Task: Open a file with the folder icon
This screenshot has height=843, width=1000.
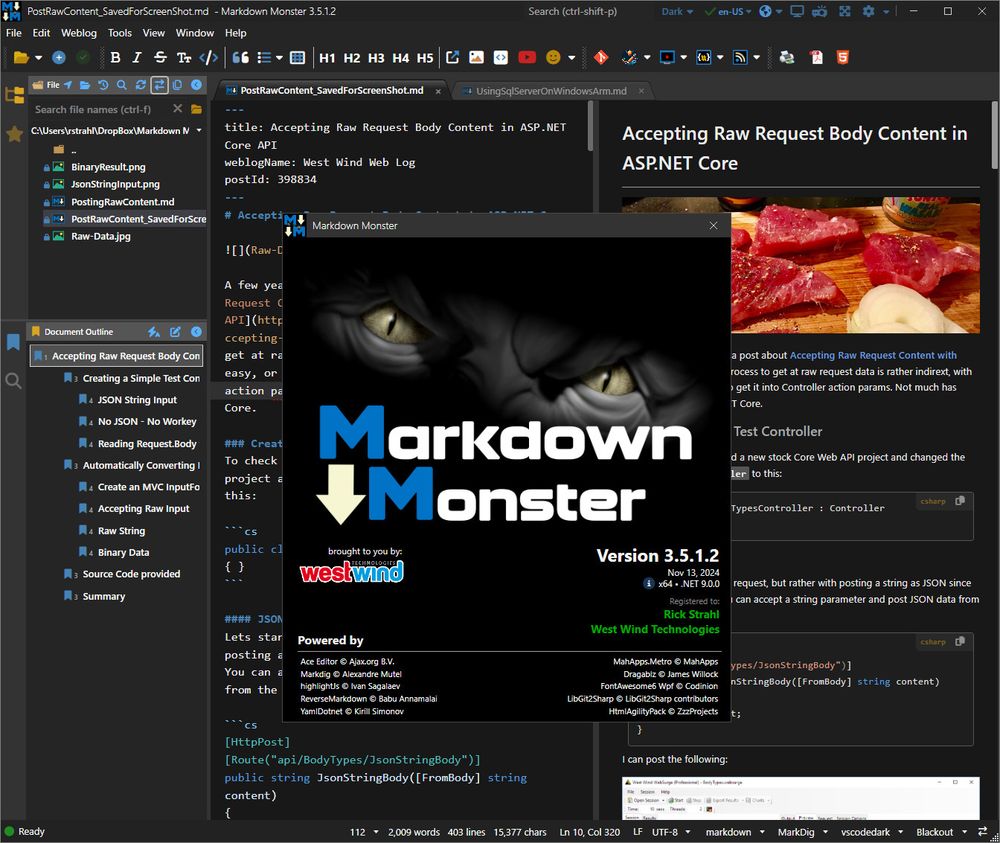Action: point(21,57)
